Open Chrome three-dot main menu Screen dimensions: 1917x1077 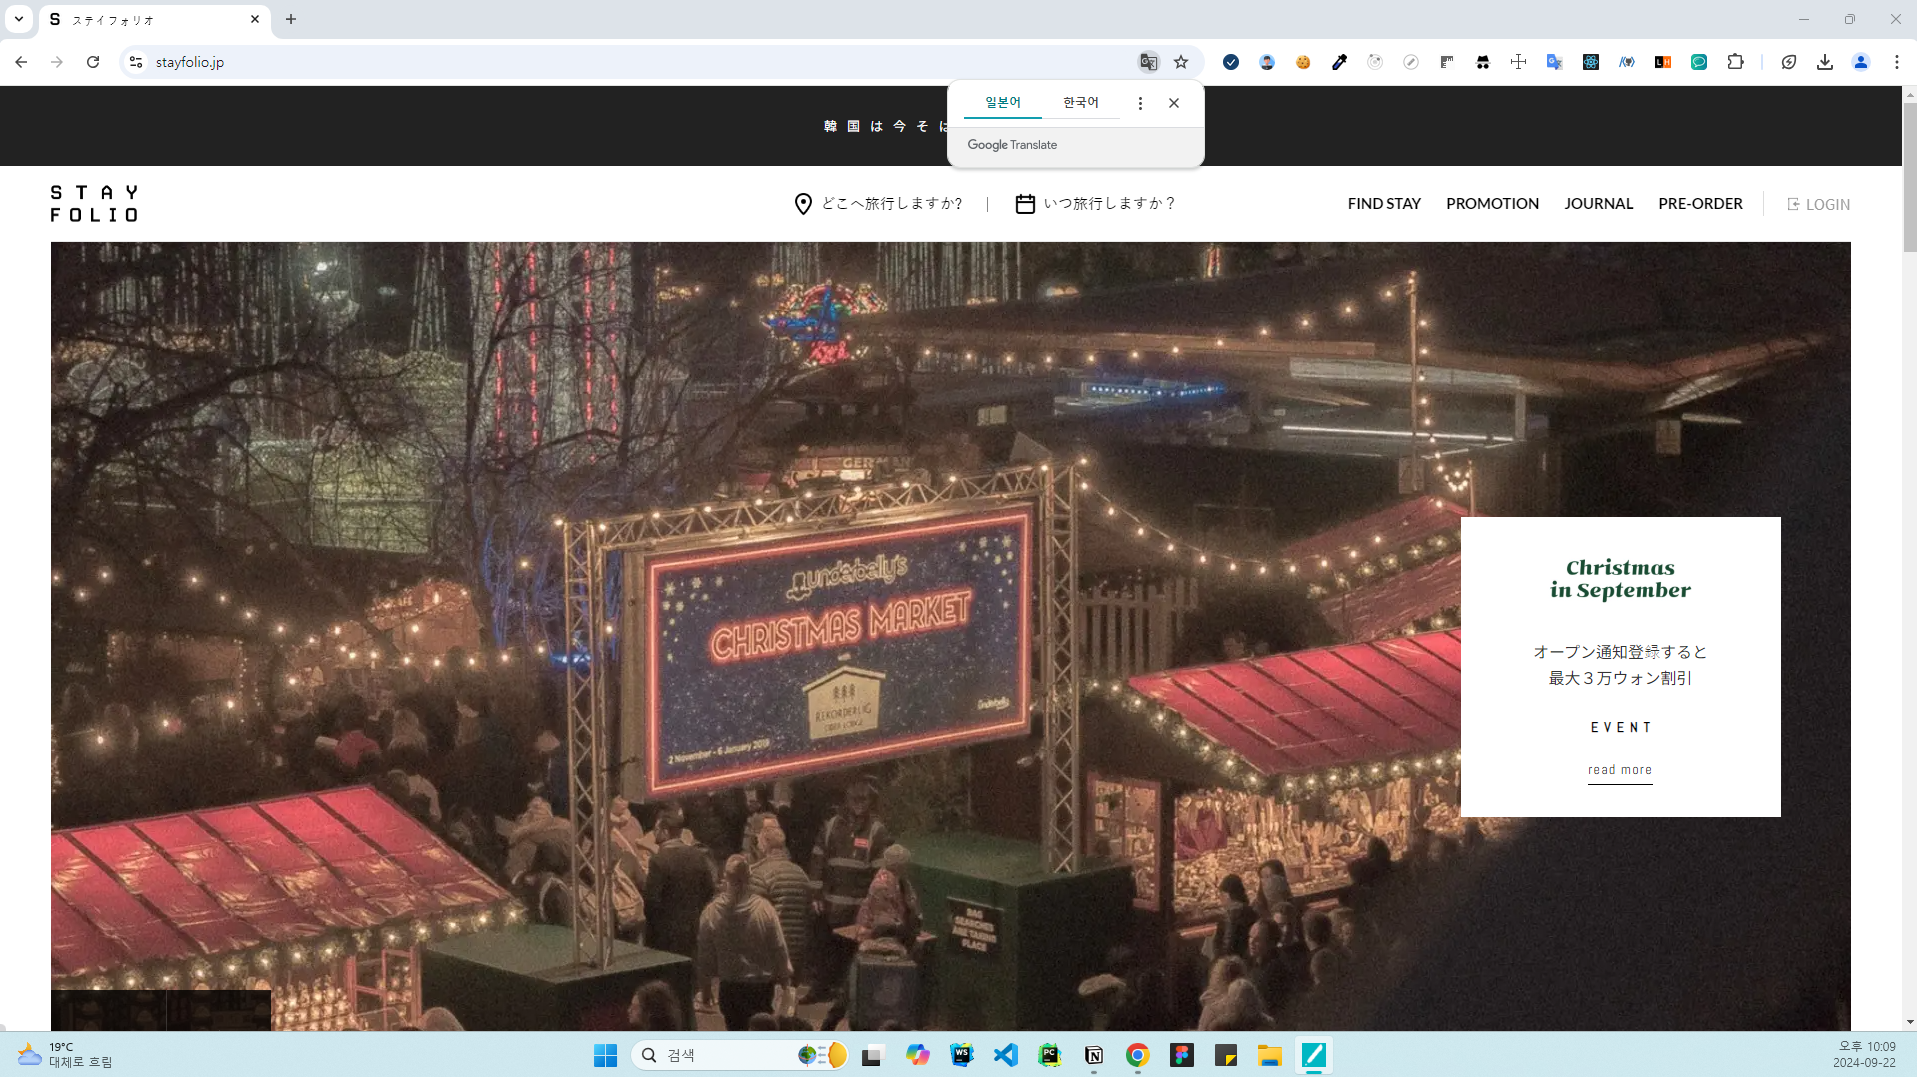click(1896, 62)
